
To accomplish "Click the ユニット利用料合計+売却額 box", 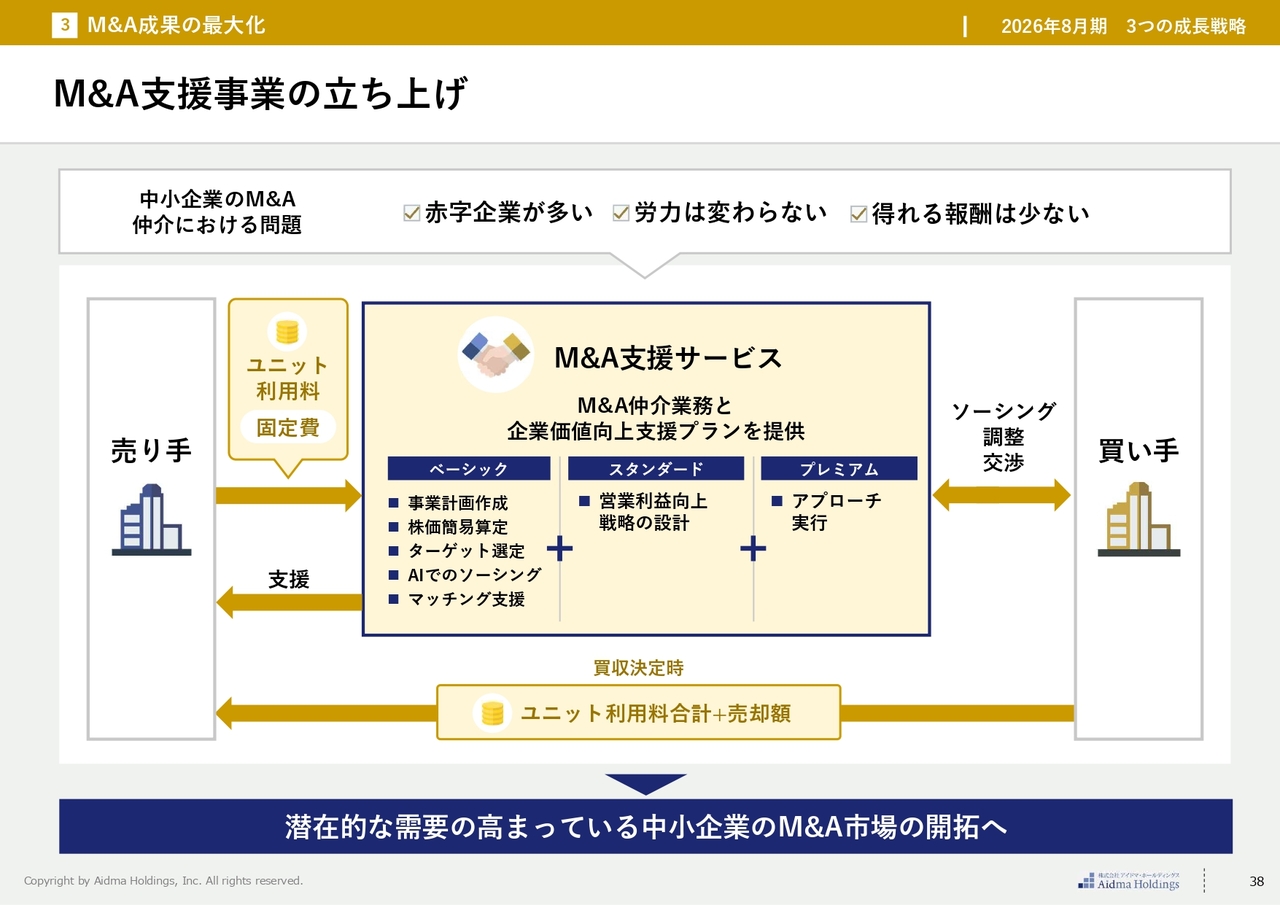I will pos(638,713).
